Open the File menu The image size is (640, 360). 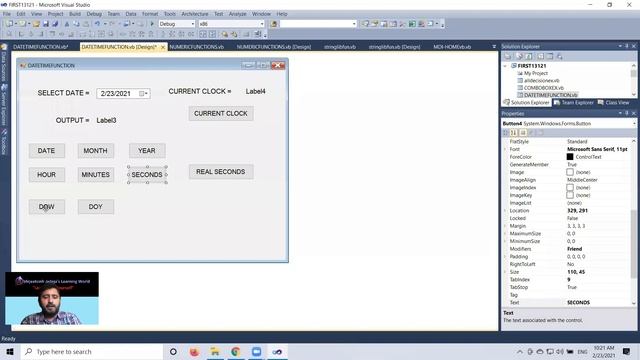[x=7, y=13]
